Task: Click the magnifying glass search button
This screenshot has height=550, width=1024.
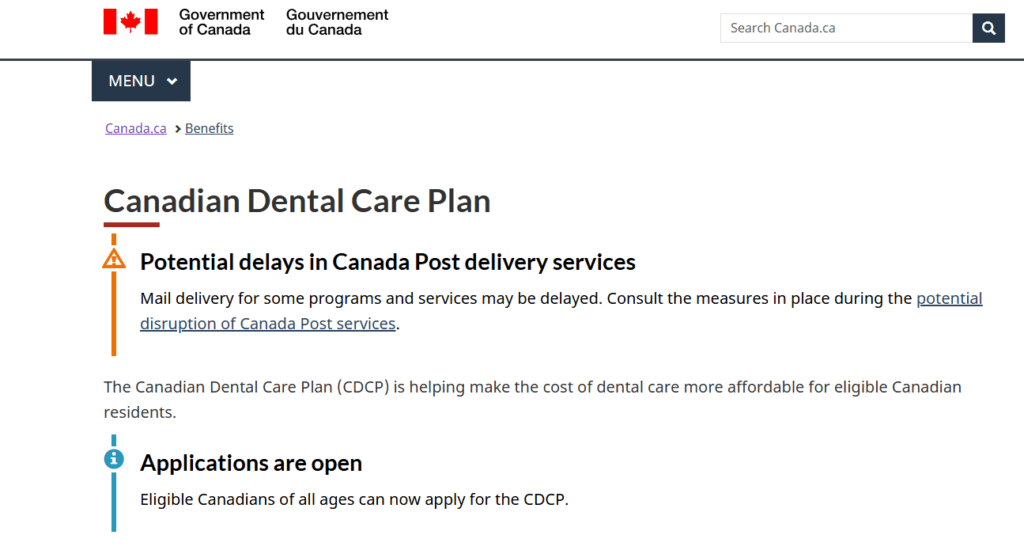Action: pos(988,28)
